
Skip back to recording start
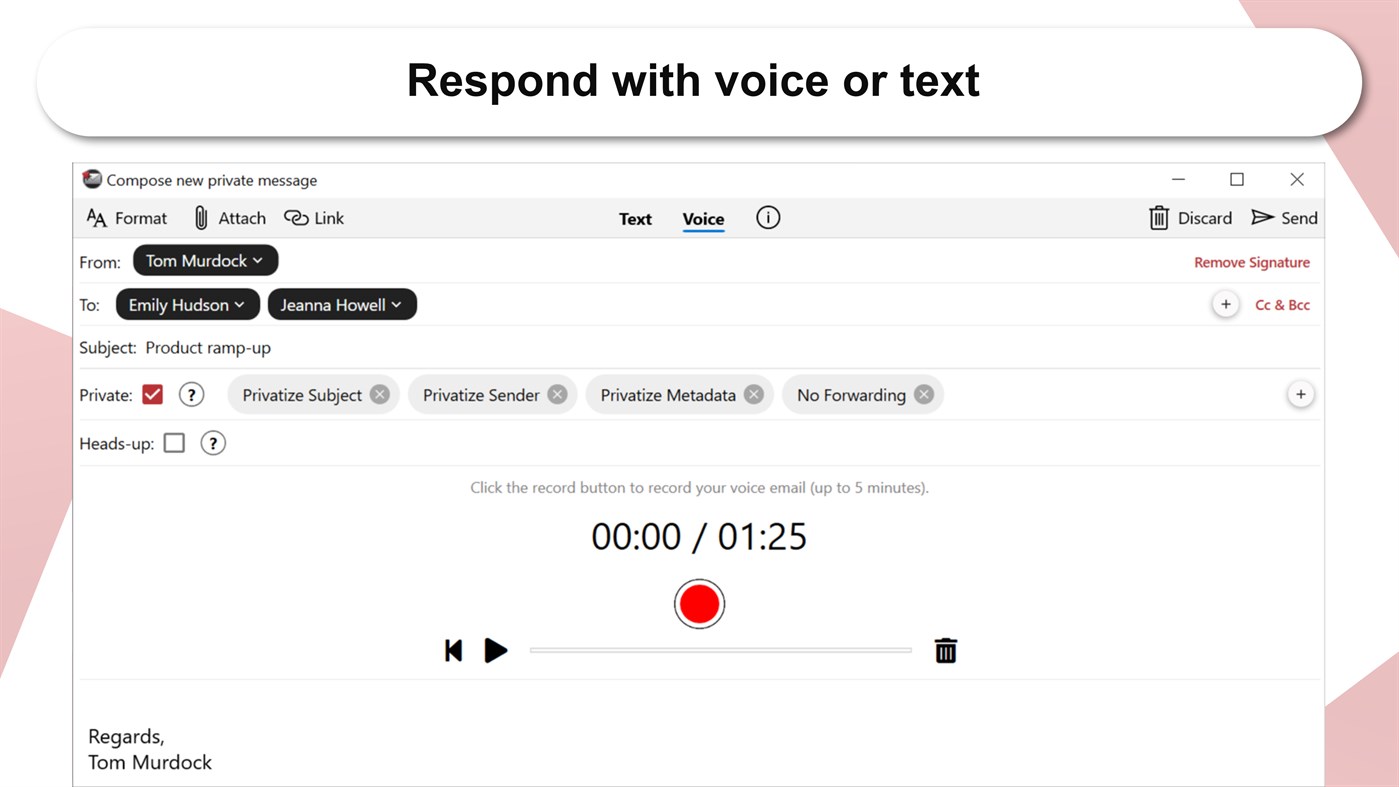pyautogui.click(x=454, y=651)
